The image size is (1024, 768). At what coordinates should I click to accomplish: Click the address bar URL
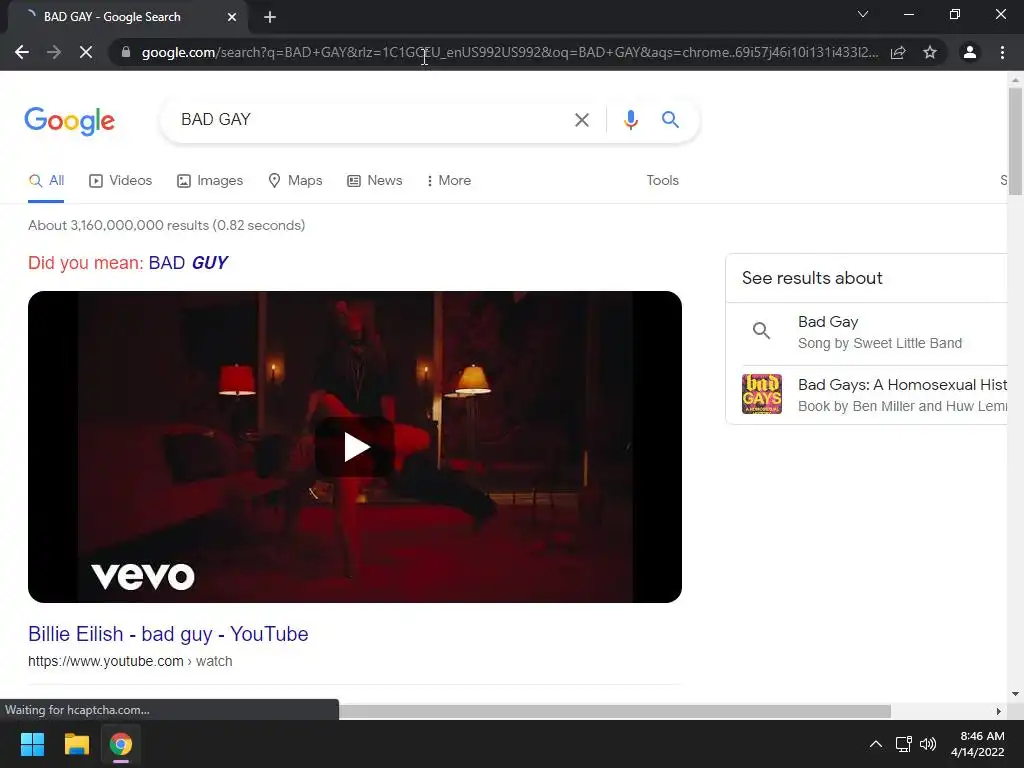pyautogui.click(x=509, y=52)
